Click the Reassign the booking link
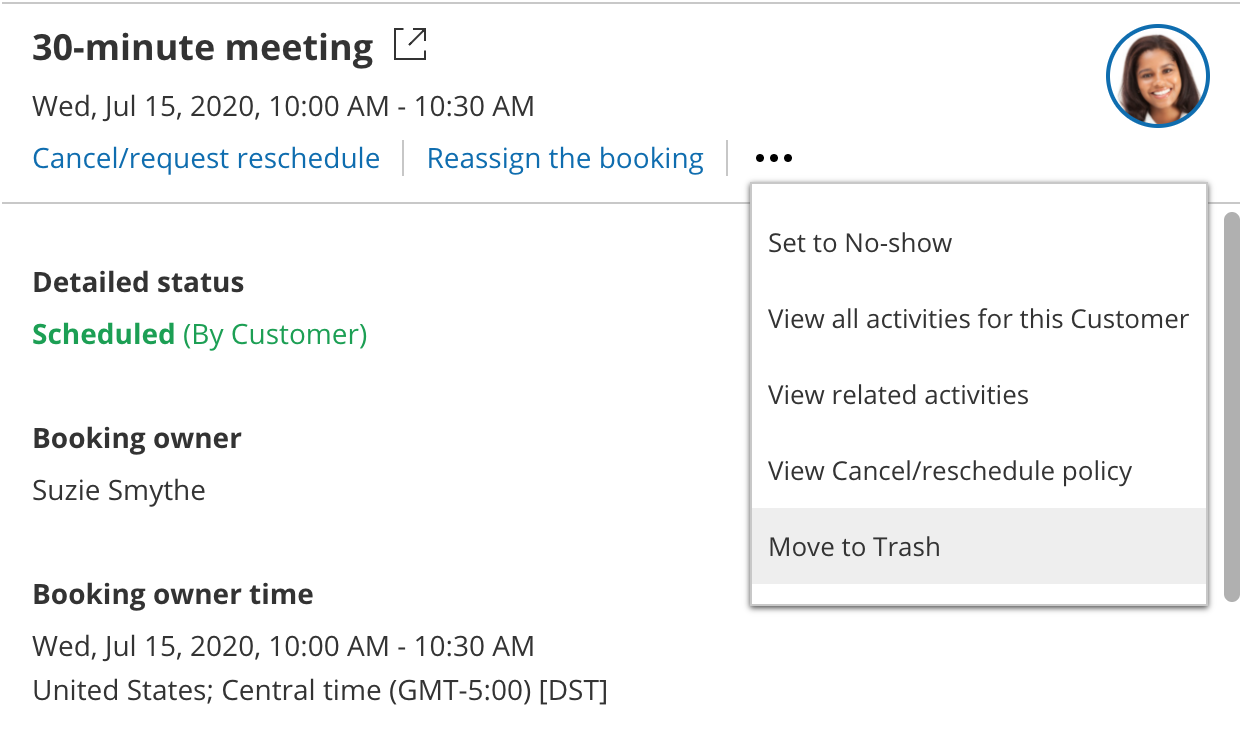Image resolution: width=1254 pixels, height=754 pixels. coord(565,159)
